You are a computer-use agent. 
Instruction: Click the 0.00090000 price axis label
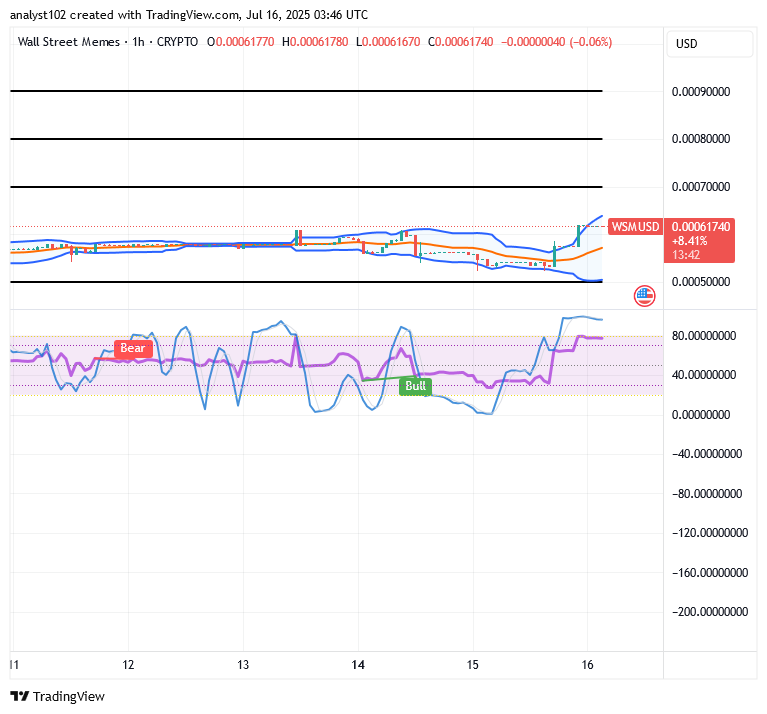tap(700, 92)
